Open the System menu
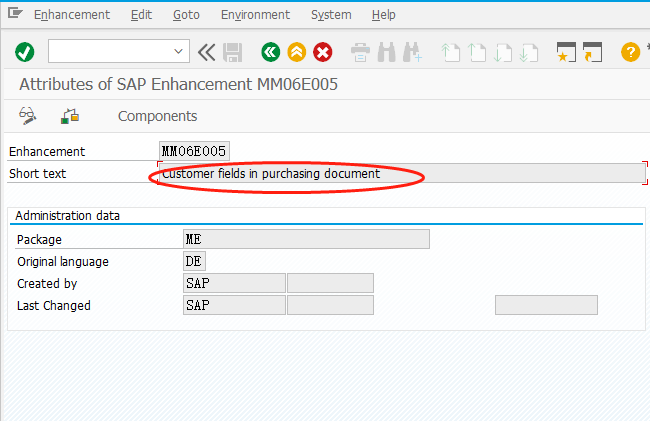 click(331, 15)
